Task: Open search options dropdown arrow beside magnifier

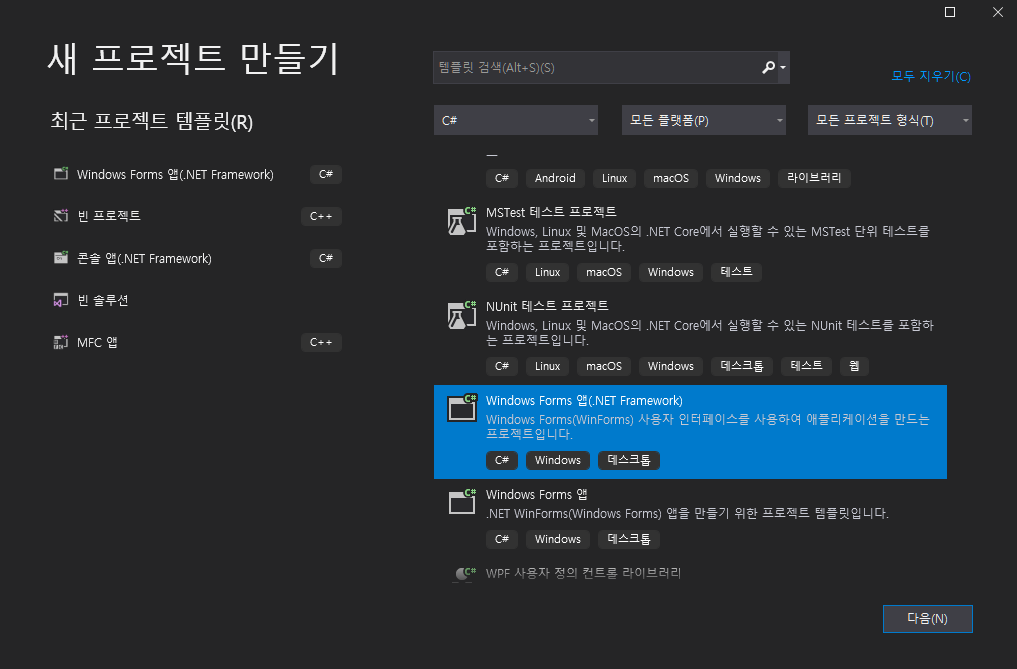Action: pyautogui.click(x=783, y=67)
